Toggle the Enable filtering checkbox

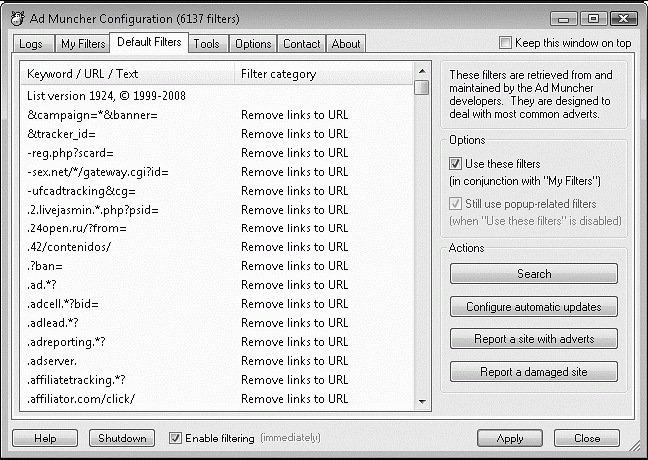click(x=175, y=438)
